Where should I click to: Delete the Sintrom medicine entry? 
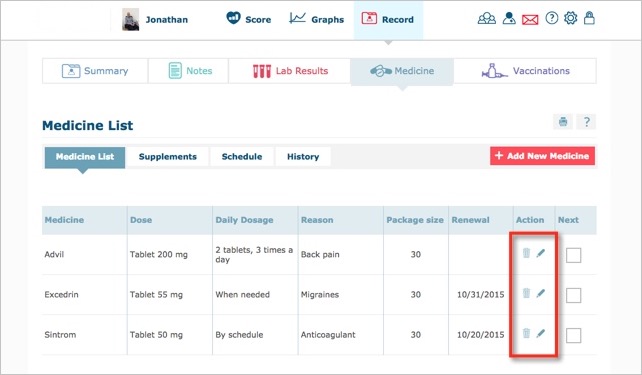click(x=527, y=333)
